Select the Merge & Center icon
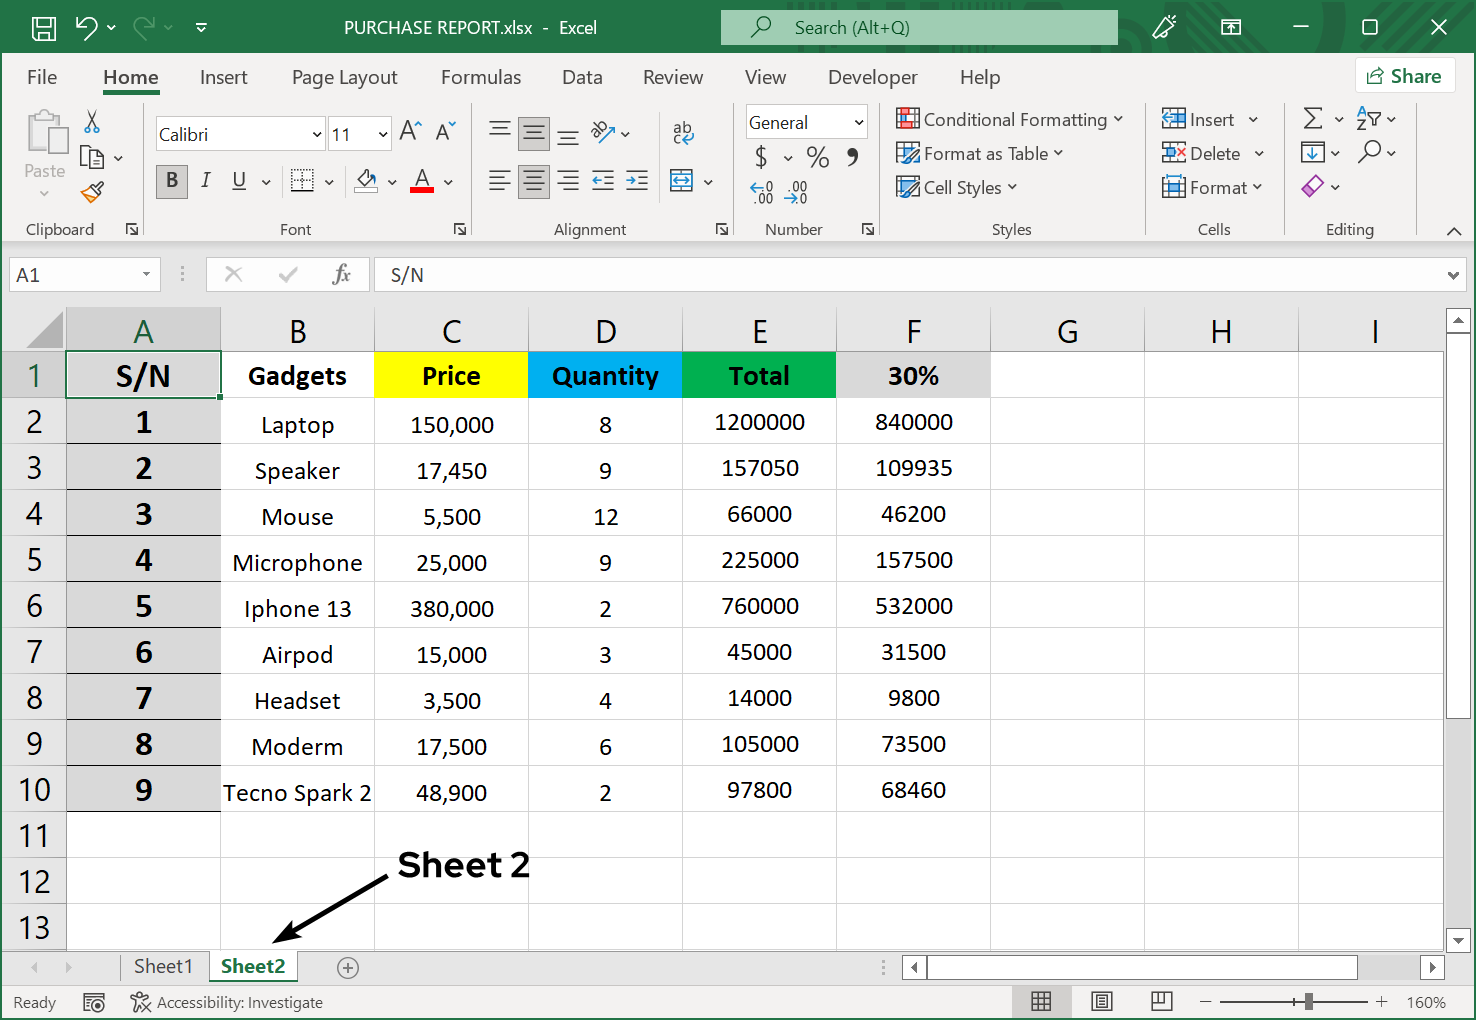 tap(680, 180)
